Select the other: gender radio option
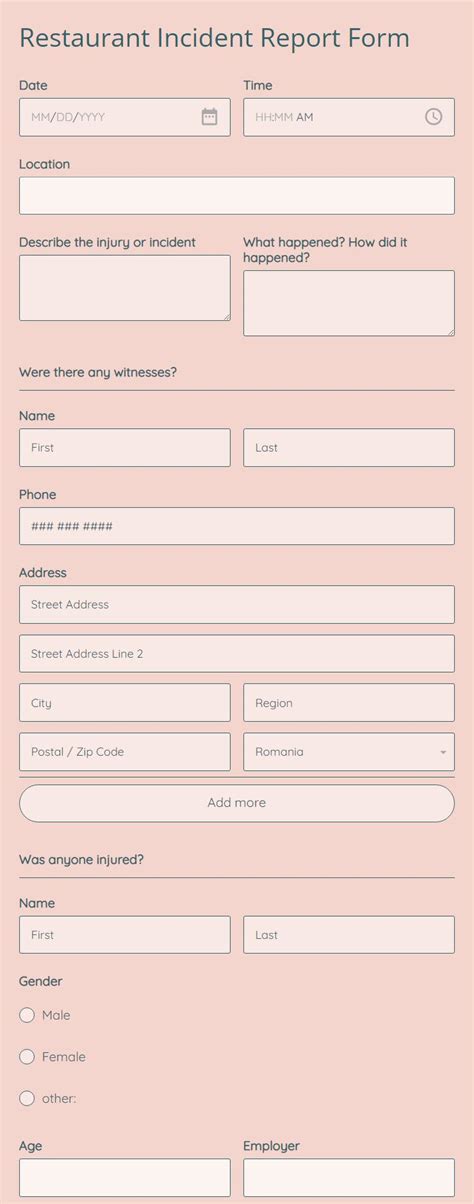This screenshot has width=474, height=1204. [27, 1098]
